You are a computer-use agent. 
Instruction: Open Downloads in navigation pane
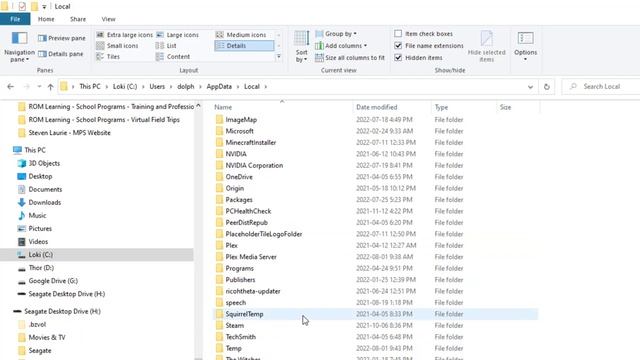pos(44,202)
